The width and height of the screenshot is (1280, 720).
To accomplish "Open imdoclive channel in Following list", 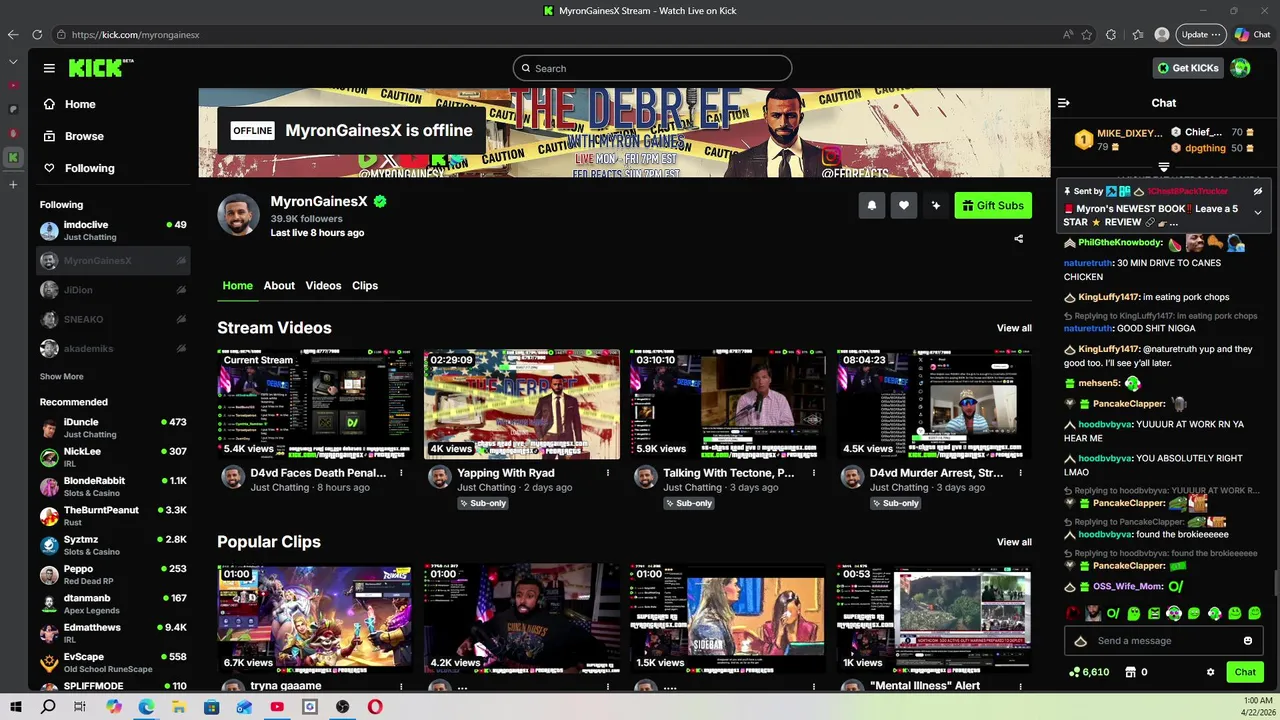I will coord(113,231).
